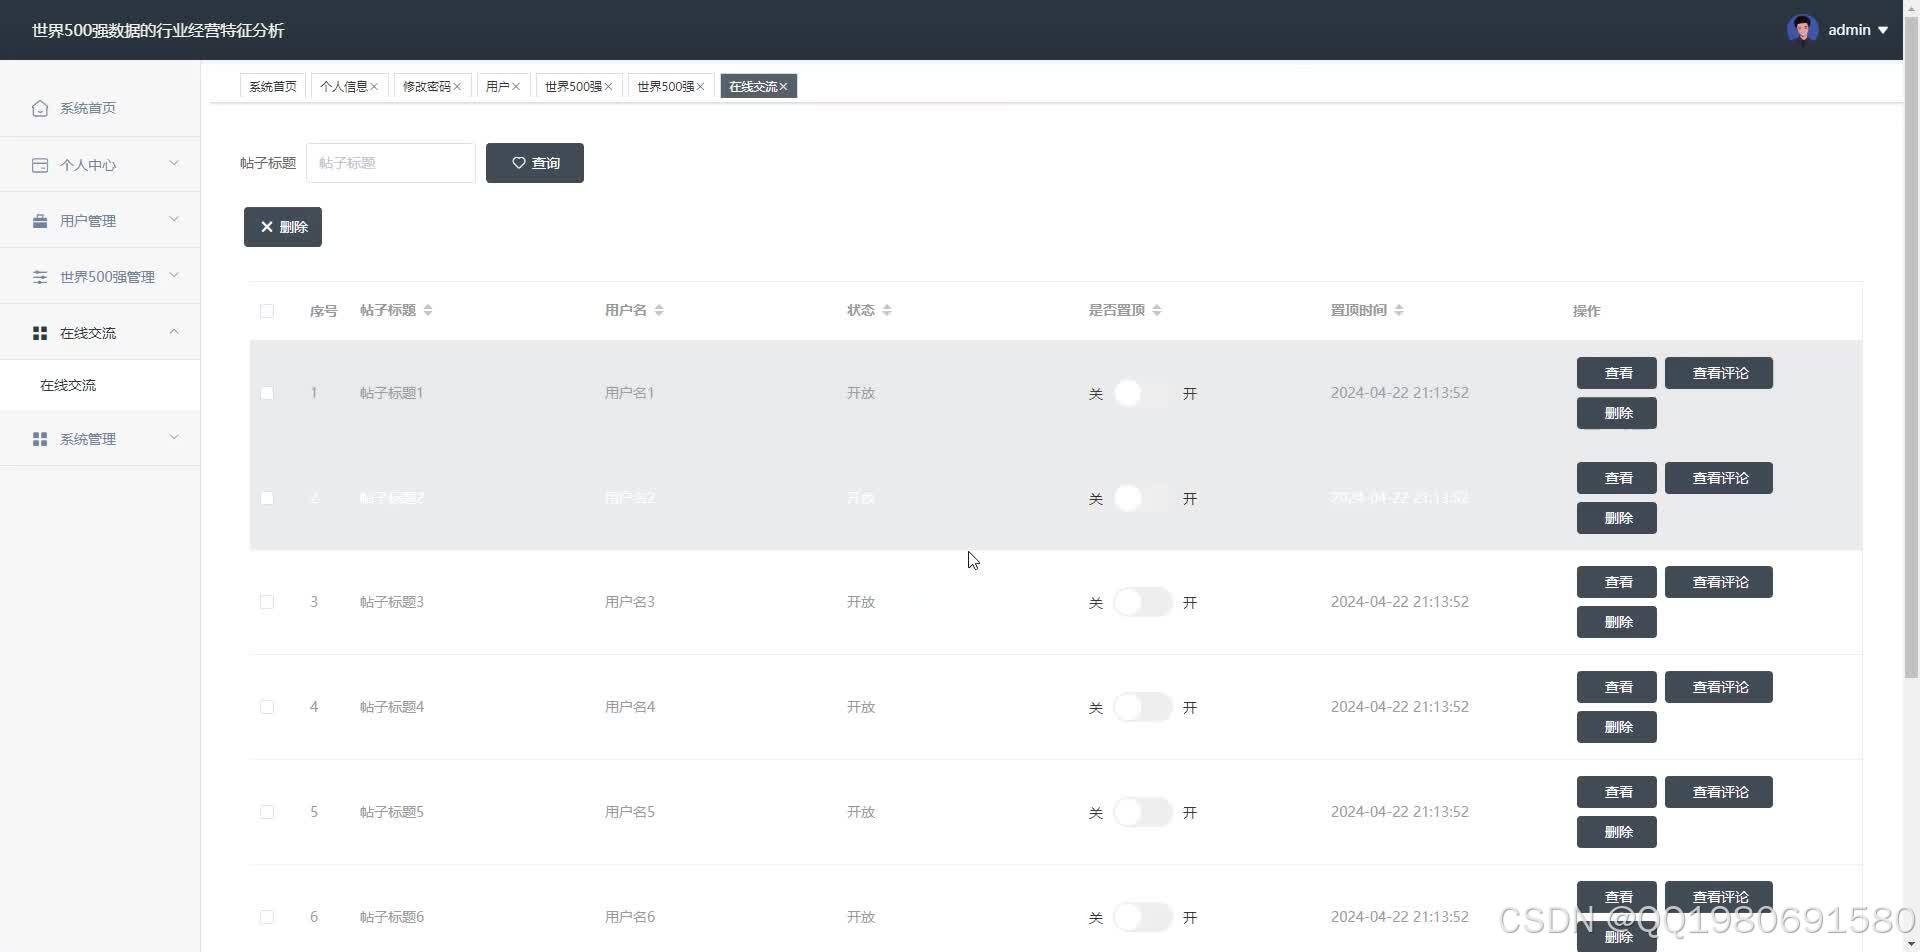Click 查看评论 for 帖子标题4
Screen dimensions: 1920x952
pyautogui.click(x=1719, y=687)
